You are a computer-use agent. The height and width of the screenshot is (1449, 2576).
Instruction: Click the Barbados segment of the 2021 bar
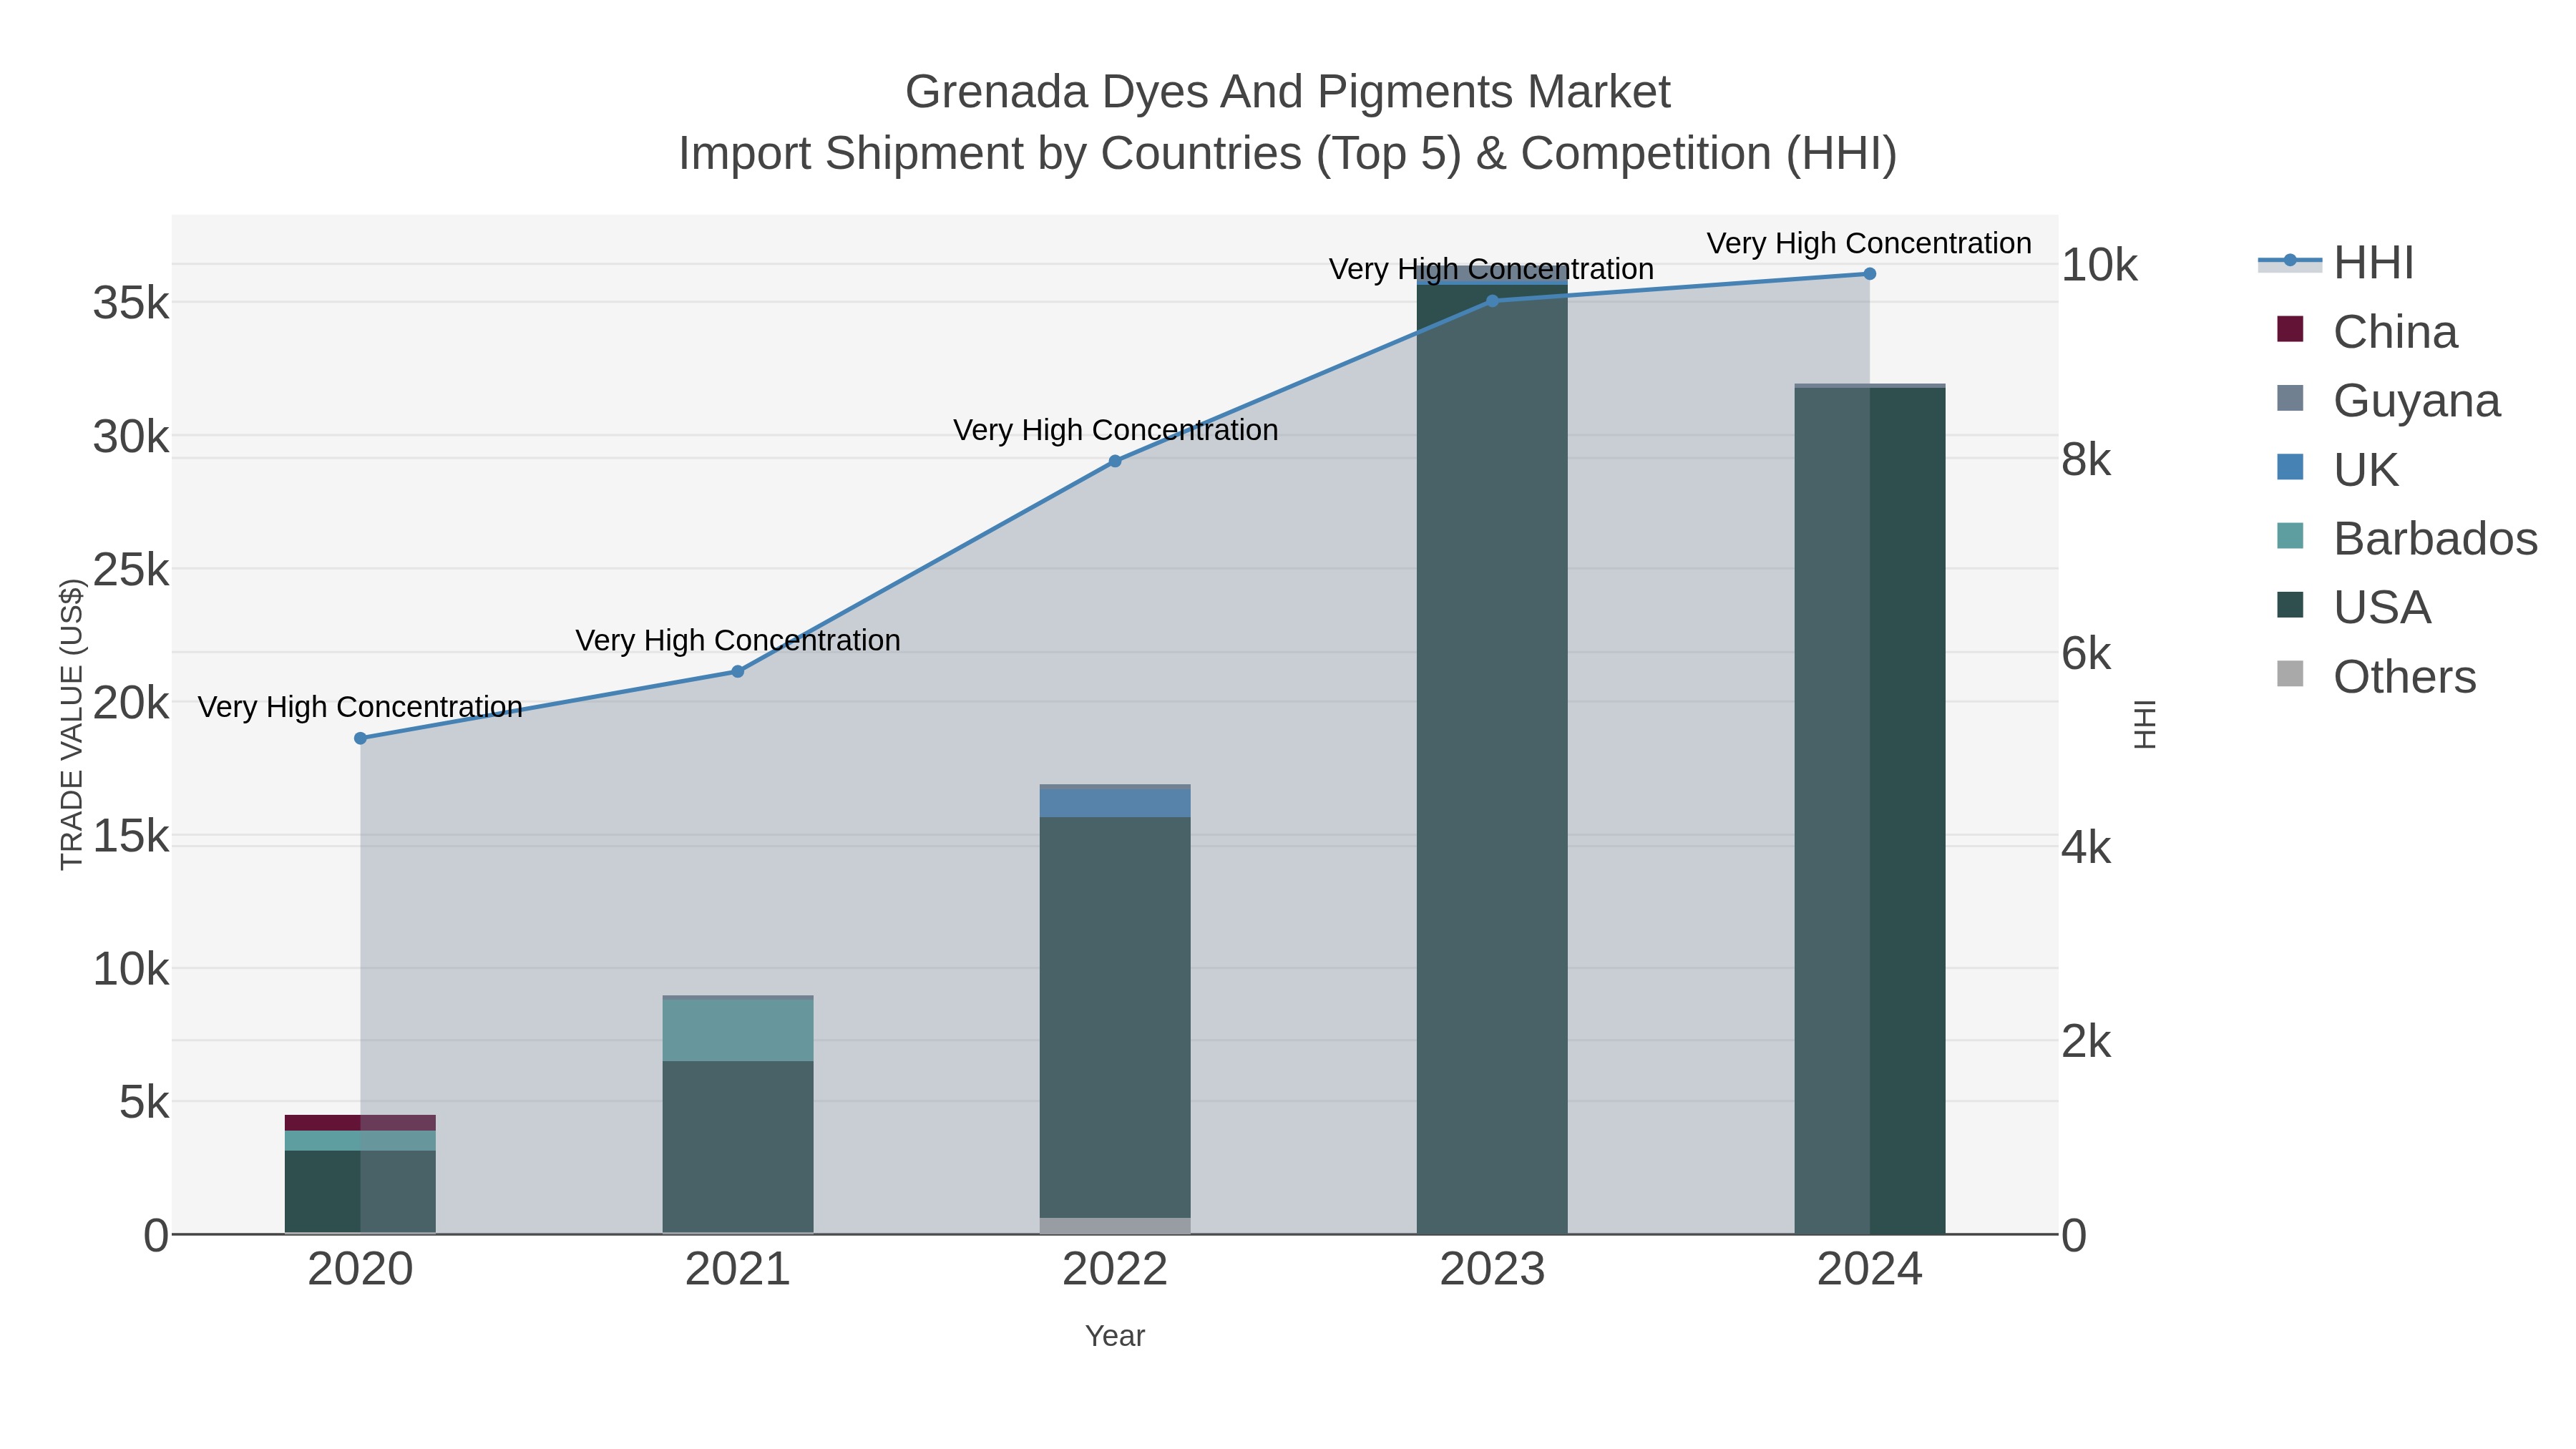(738, 1030)
